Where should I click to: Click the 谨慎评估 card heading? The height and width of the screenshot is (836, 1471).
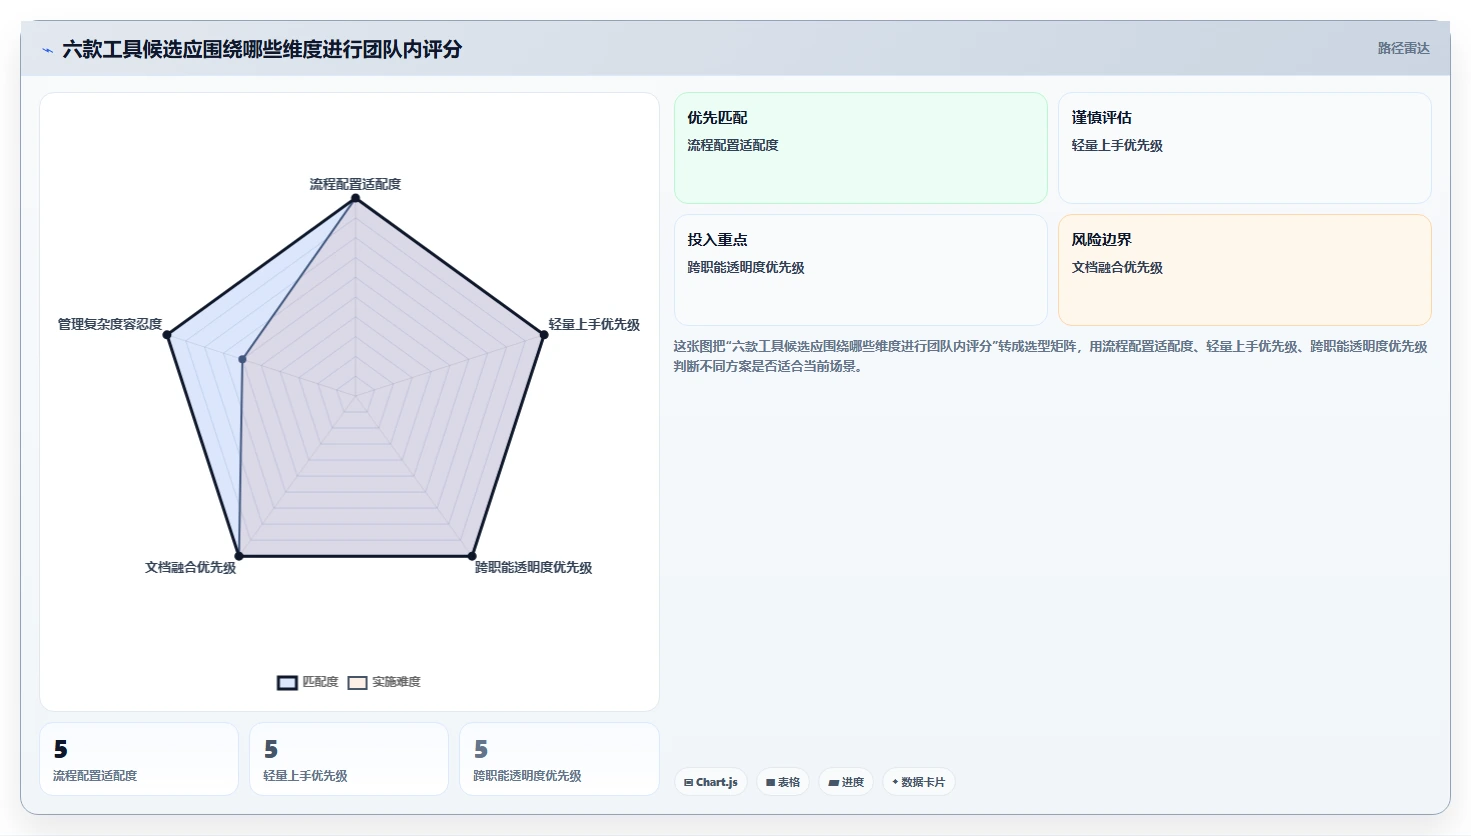pos(1101,118)
